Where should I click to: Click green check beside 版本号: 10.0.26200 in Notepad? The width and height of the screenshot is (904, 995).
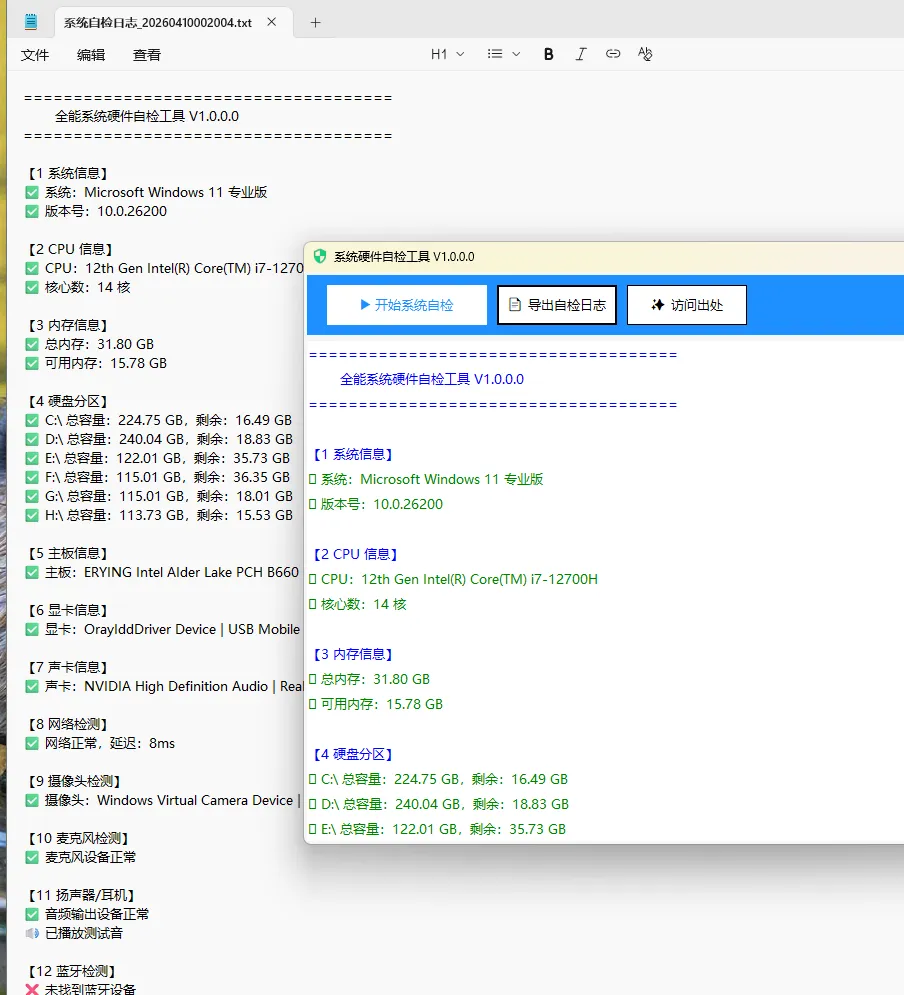click(32, 212)
